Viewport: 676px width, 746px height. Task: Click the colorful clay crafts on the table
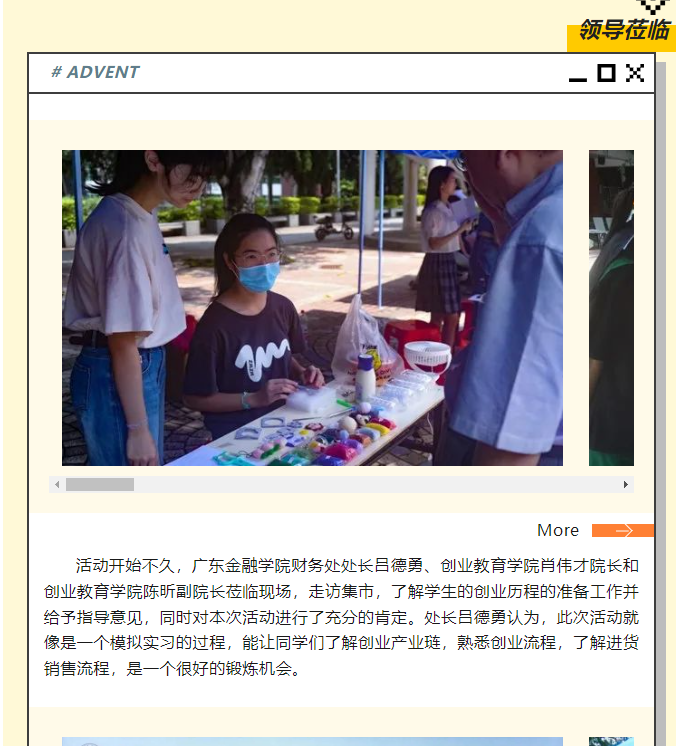pyautogui.click(x=314, y=438)
